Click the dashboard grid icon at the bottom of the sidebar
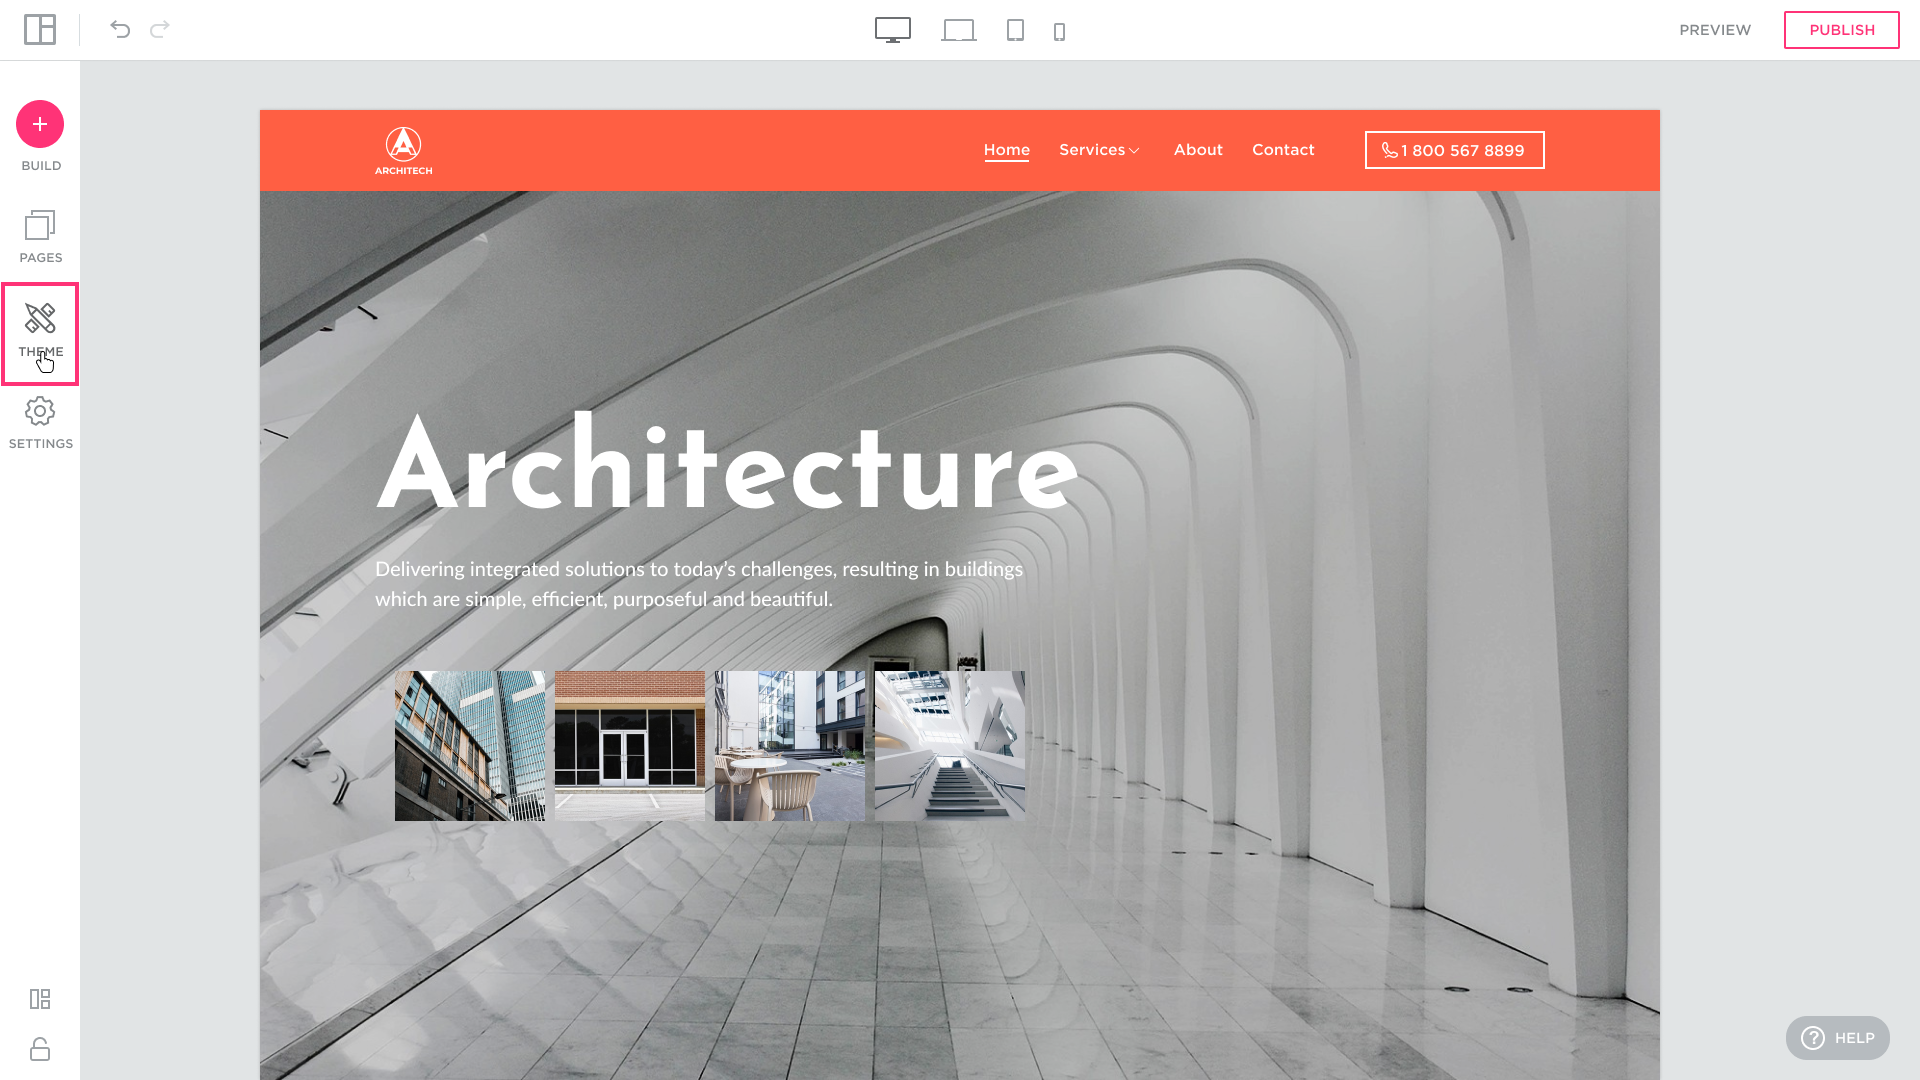The height and width of the screenshot is (1080, 1920). [x=40, y=999]
